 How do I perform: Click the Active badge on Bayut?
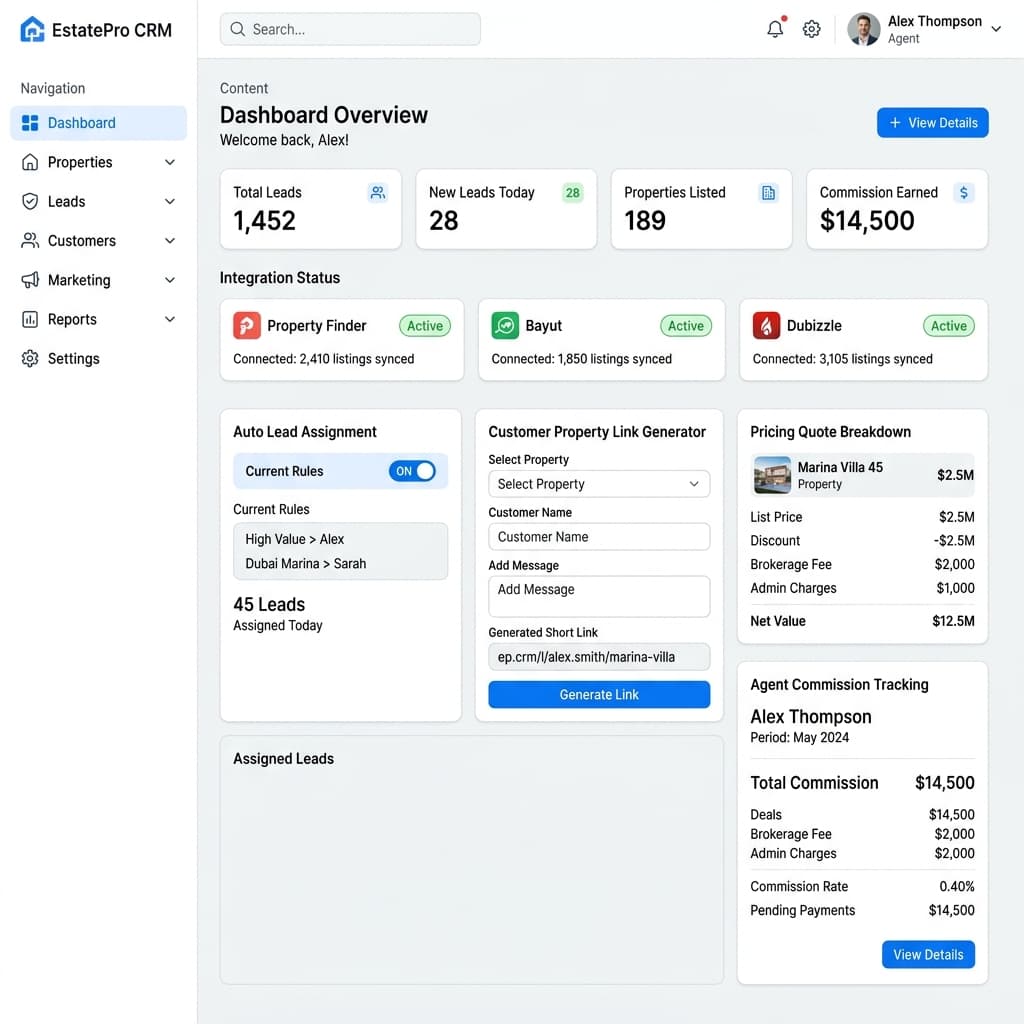tap(686, 325)
